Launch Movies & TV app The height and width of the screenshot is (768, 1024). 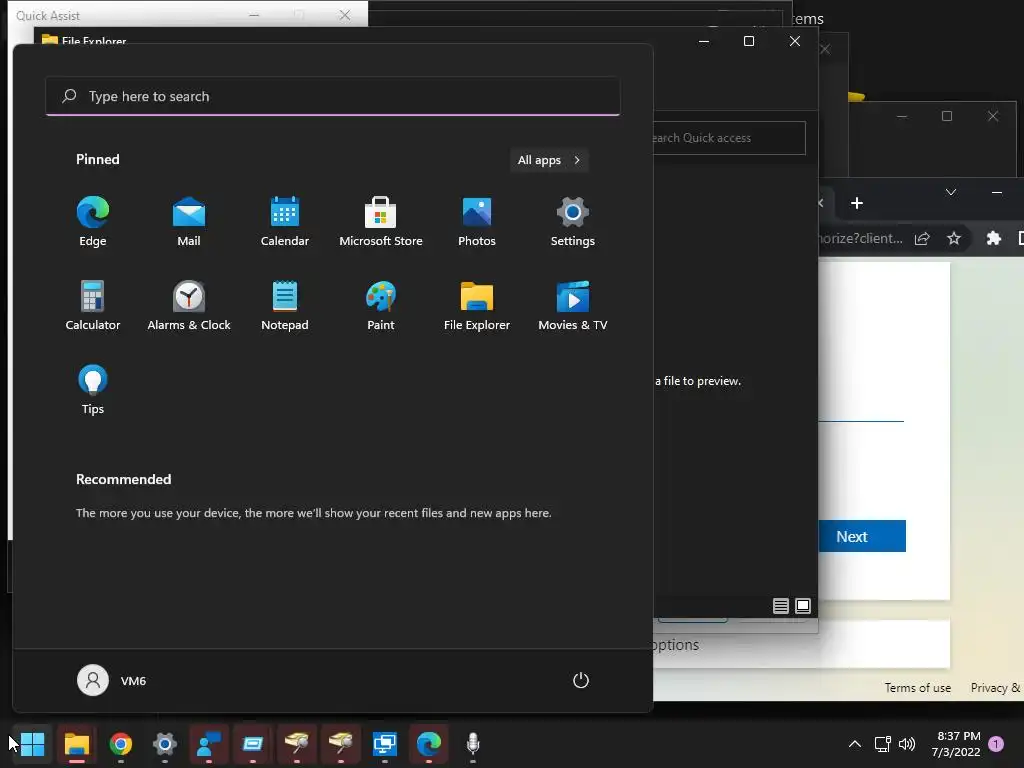point(573,306)
